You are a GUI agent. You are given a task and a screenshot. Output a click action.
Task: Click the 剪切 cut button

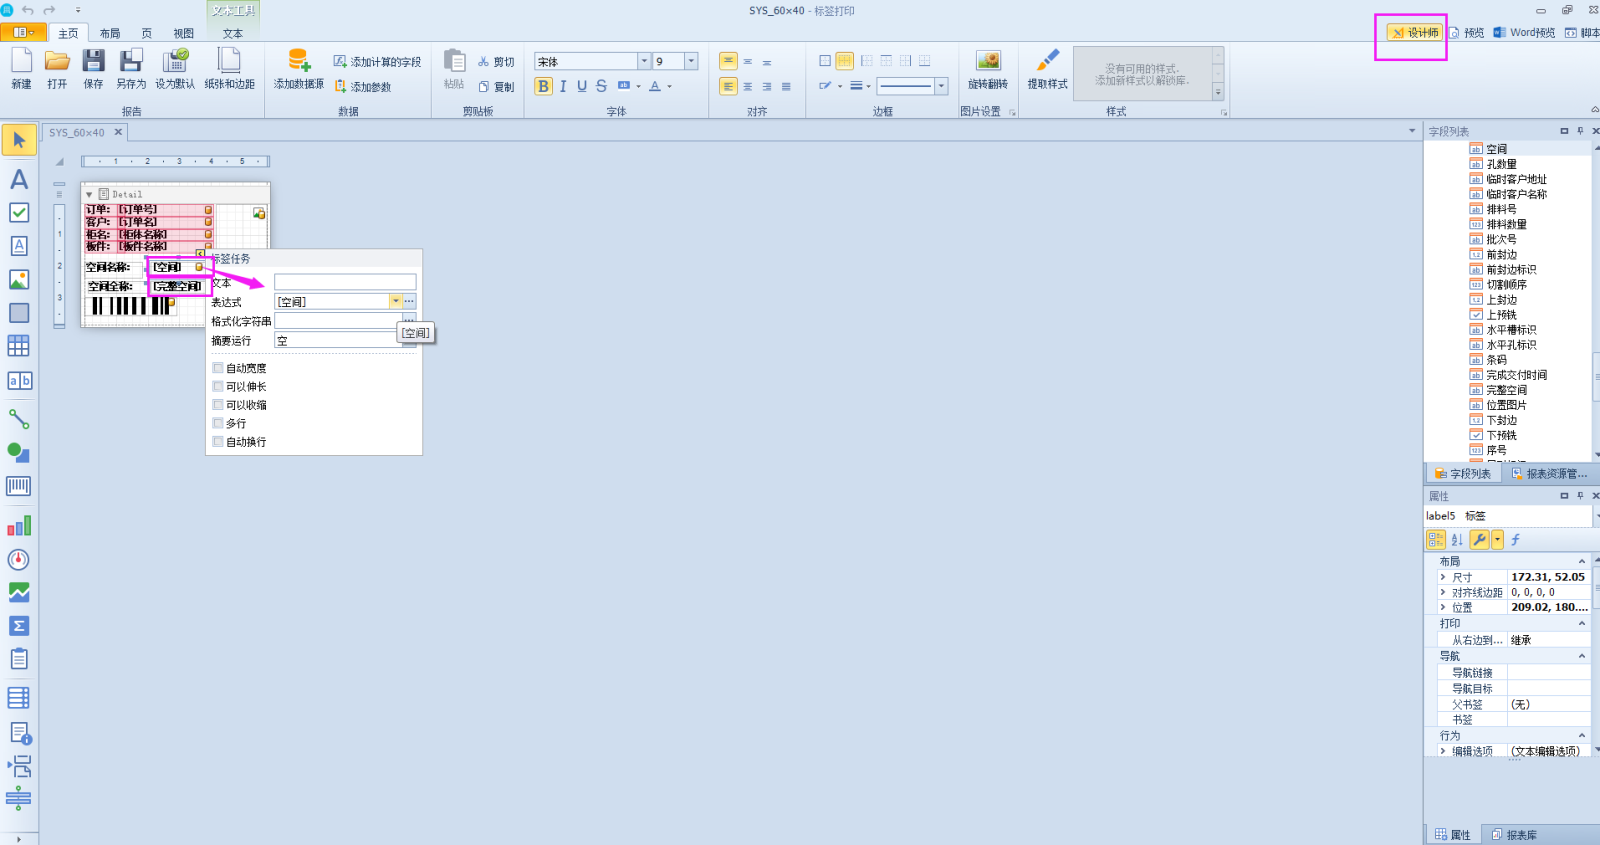(x=496, y=62)
